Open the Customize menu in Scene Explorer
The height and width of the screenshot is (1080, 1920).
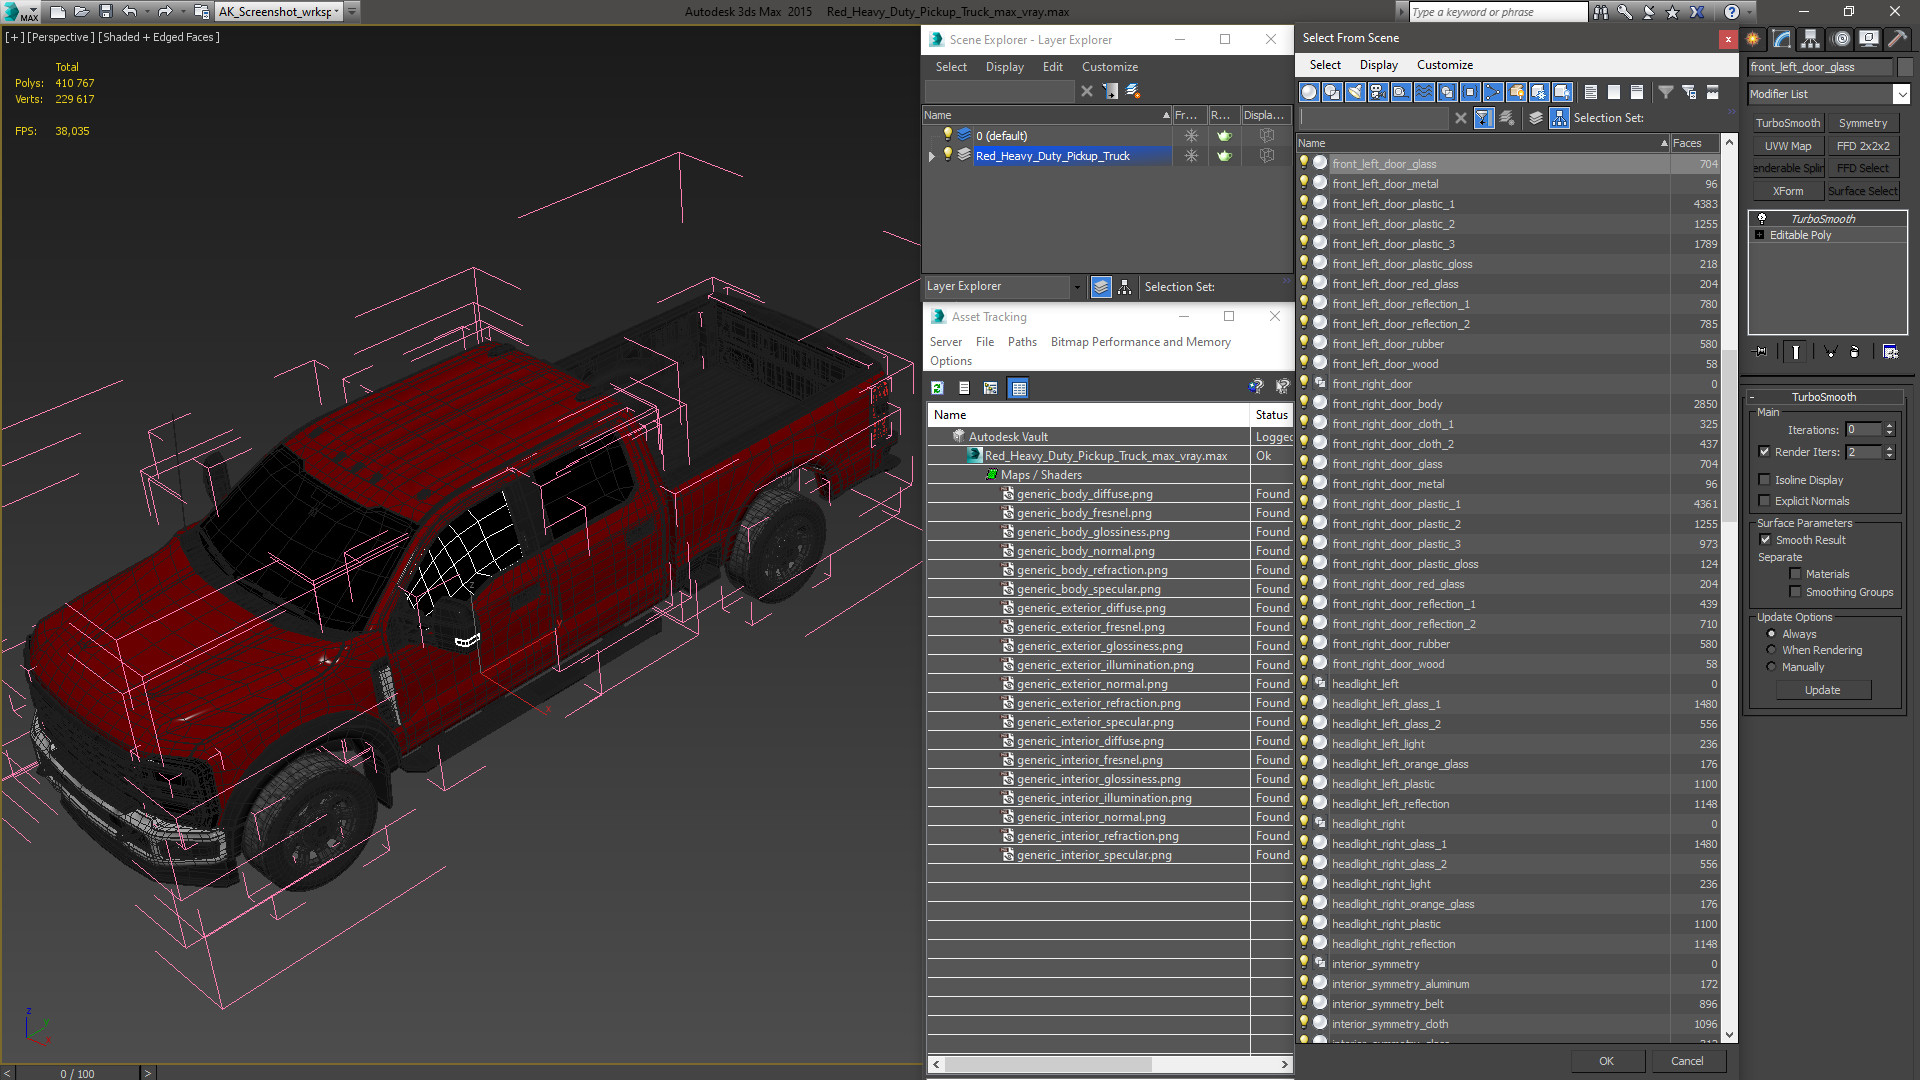[x=1109, y=67]
